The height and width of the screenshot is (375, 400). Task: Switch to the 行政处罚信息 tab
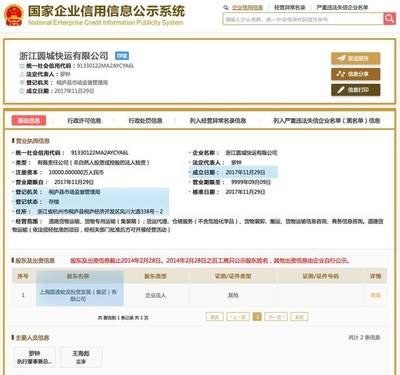(x=146, y=121)
